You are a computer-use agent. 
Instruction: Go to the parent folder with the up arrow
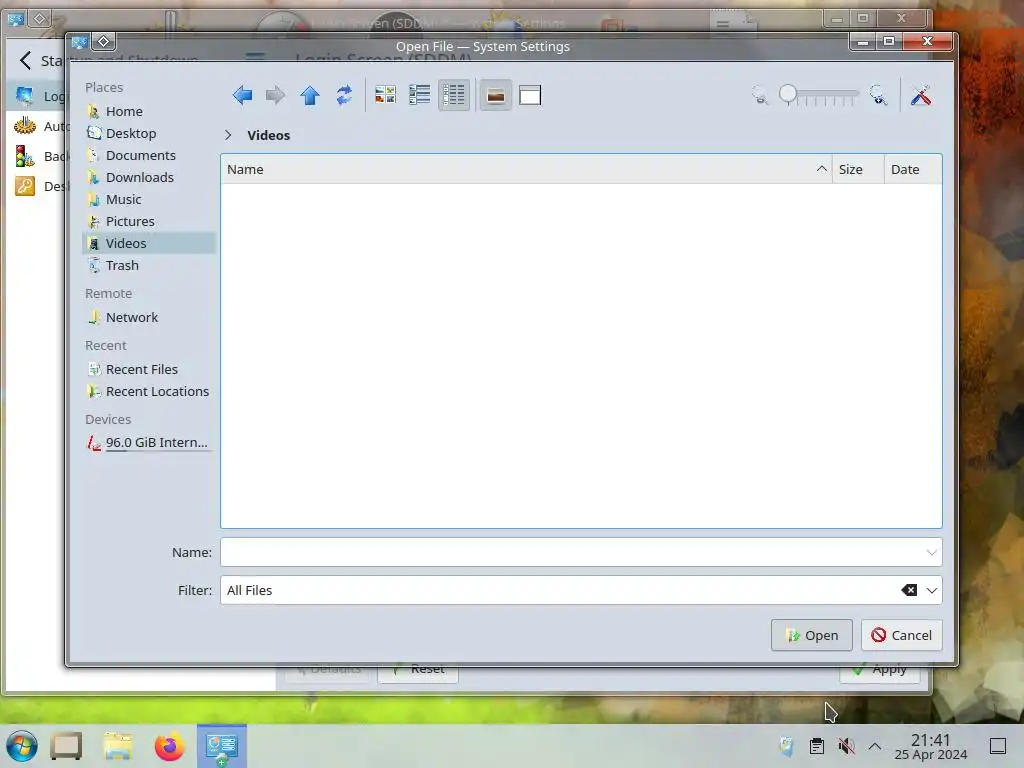tap(310, 95)
